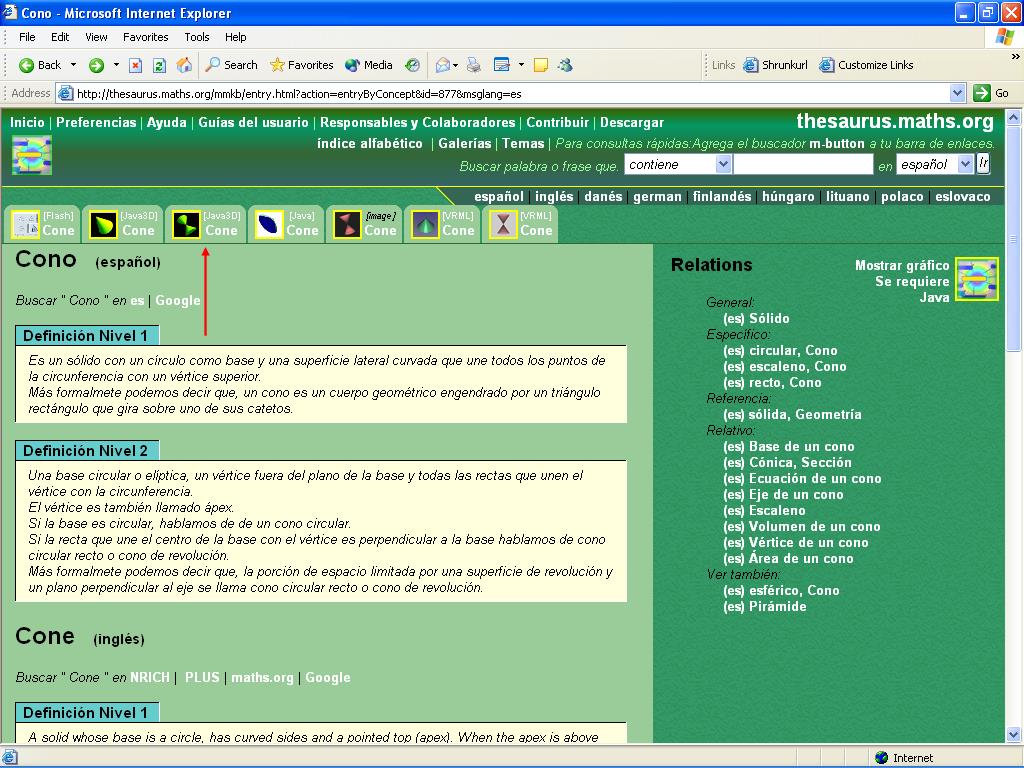Open the Tools menu
The image size is (1024, 768).
(x=197, y=37)
